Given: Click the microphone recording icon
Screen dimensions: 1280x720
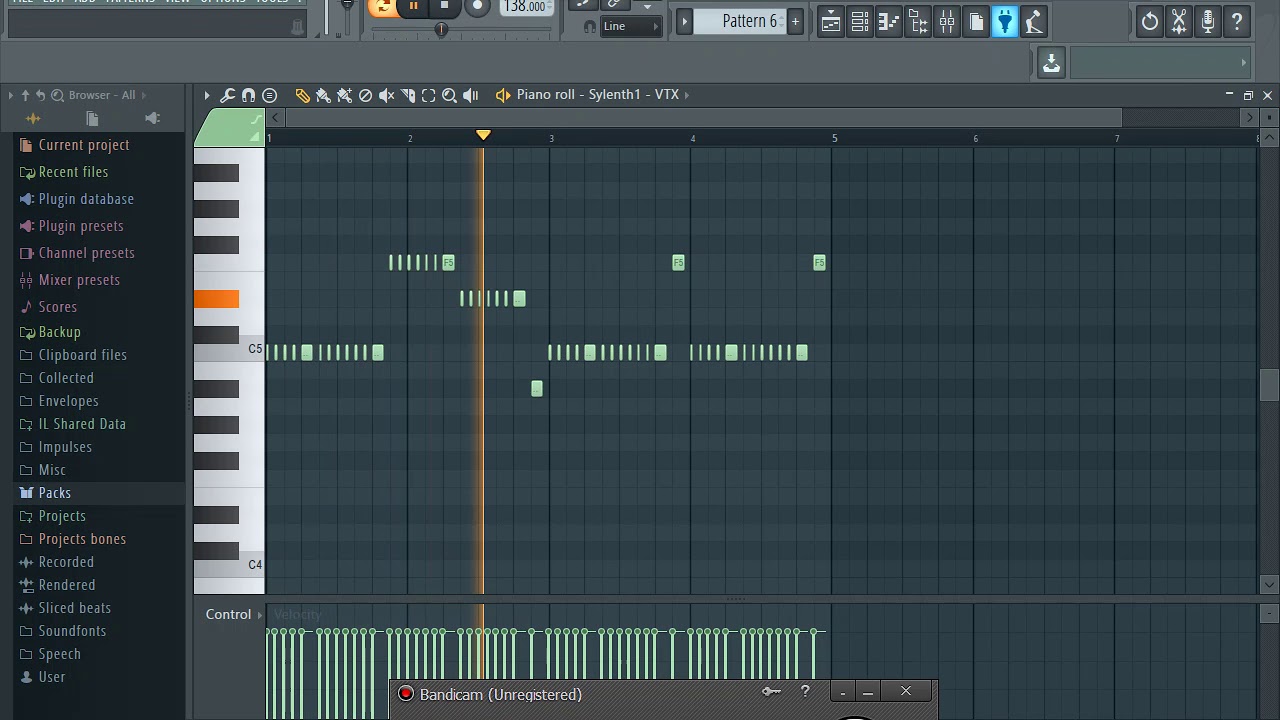Looking at the screenshot, I should 1208,21.
